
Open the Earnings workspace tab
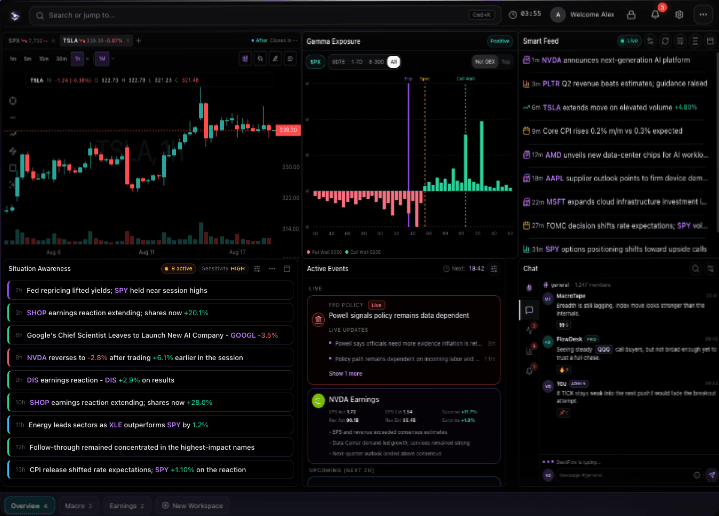(x=127, y=506)
